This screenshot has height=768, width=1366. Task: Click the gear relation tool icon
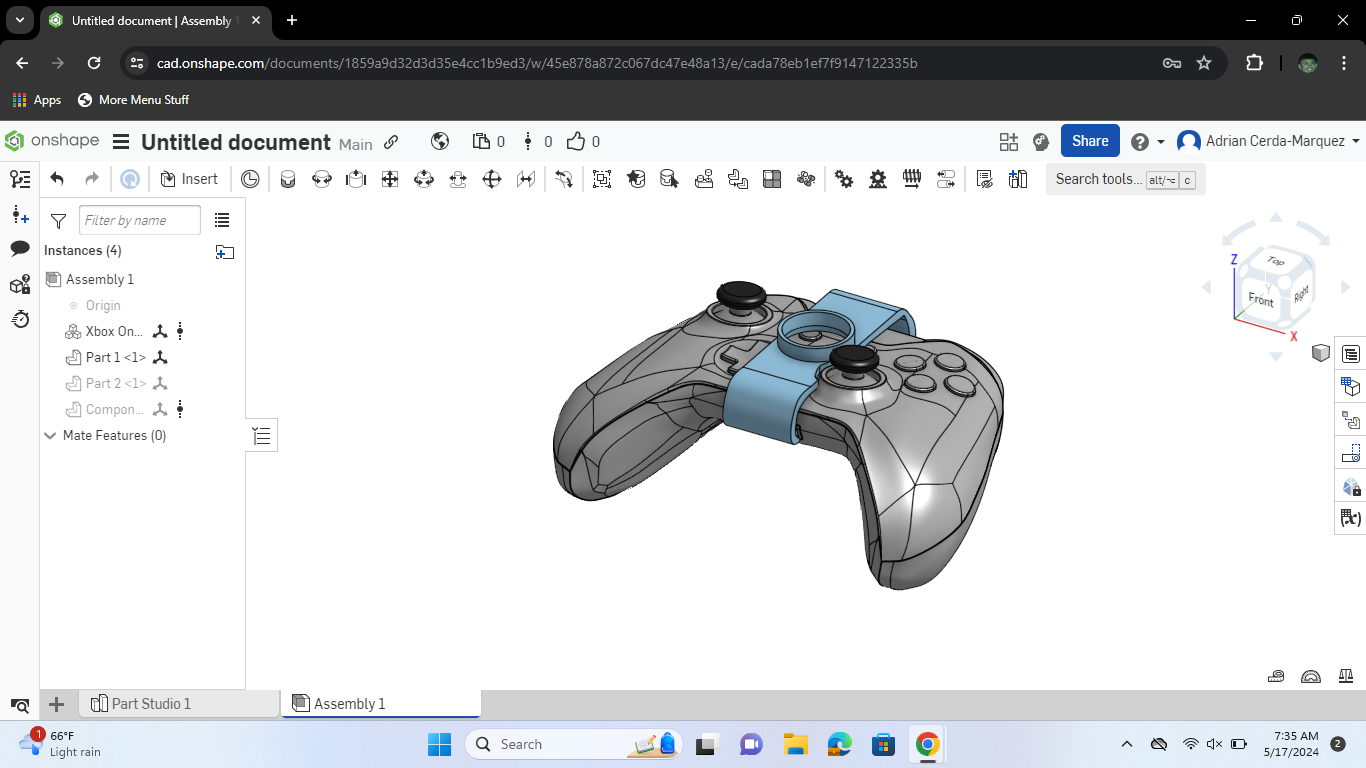click(x=844, y=179)
